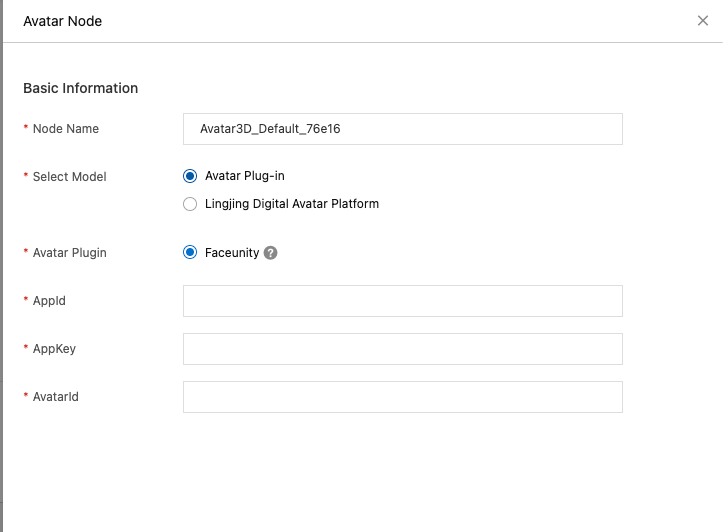Close the Avatar Node dialog

[x=703, y=21]
